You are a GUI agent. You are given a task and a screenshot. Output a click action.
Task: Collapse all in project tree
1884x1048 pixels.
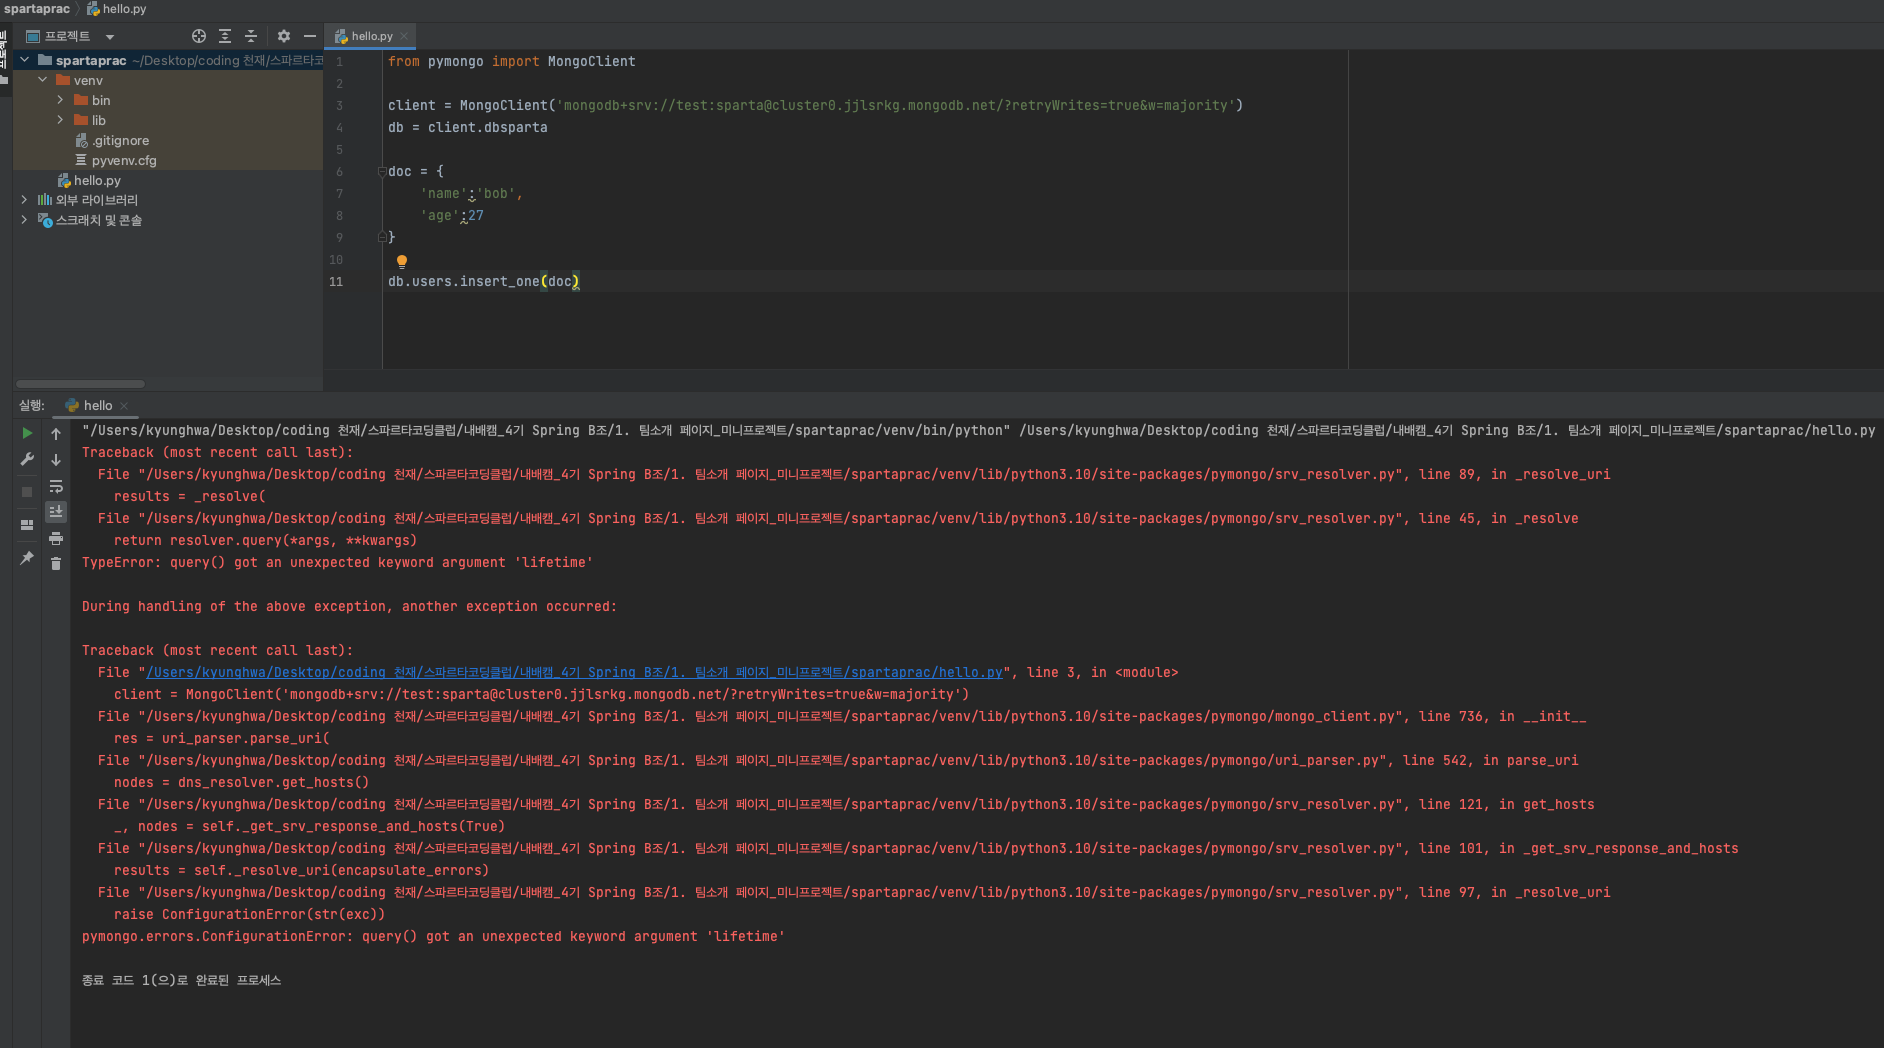[x=251, y=36]
